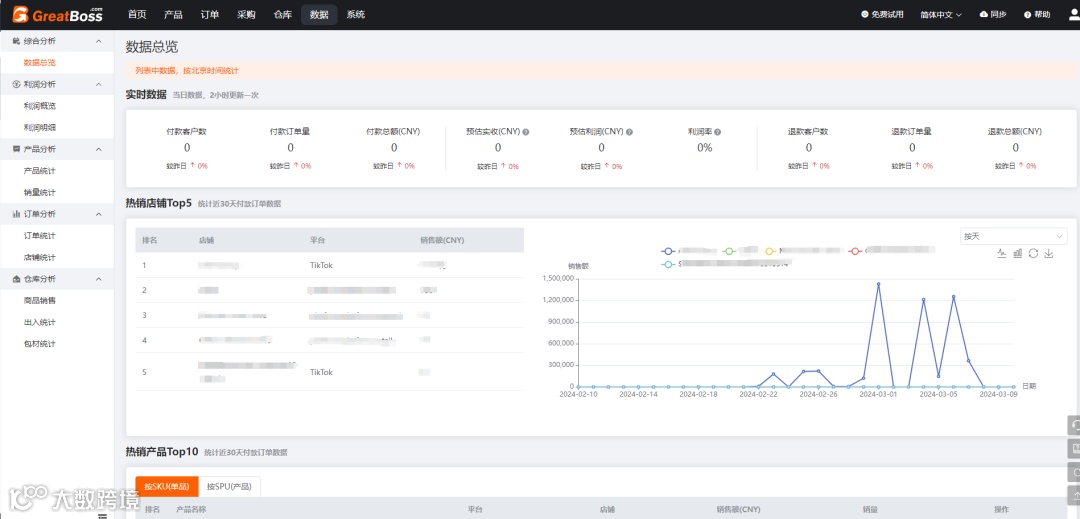Go to 首页 in top navigation
The height and width of the screenshot is (519, 1080).
coord(137,14)
